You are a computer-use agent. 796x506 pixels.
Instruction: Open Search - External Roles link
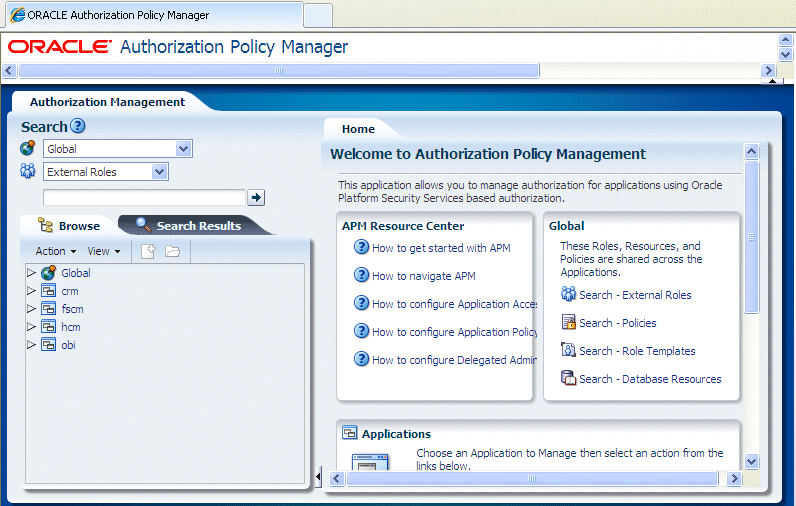coord(635,294)
